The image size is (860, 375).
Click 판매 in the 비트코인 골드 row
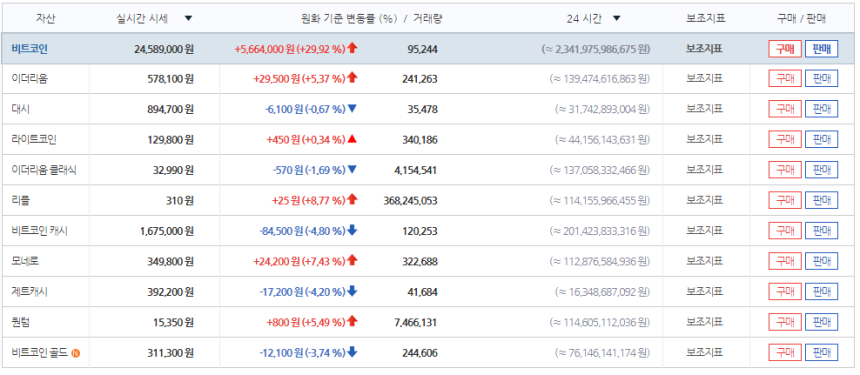pyautogui.click(x=822, y=353)
